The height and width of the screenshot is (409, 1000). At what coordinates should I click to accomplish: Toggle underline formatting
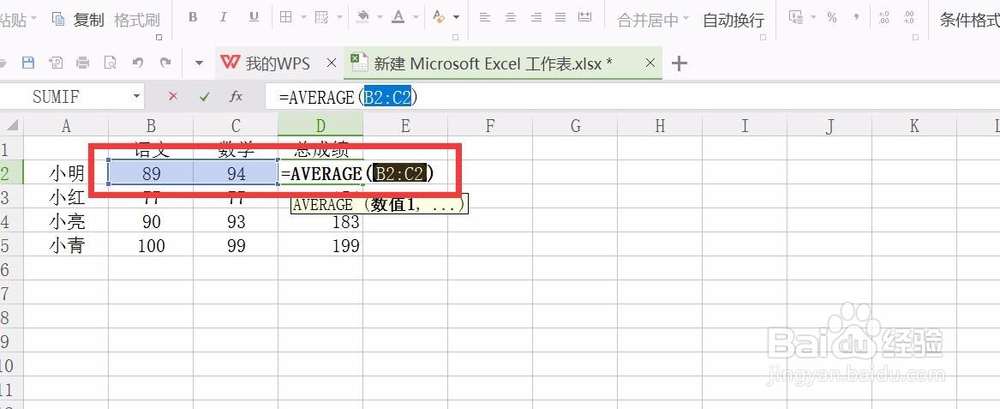pos(254,18)
